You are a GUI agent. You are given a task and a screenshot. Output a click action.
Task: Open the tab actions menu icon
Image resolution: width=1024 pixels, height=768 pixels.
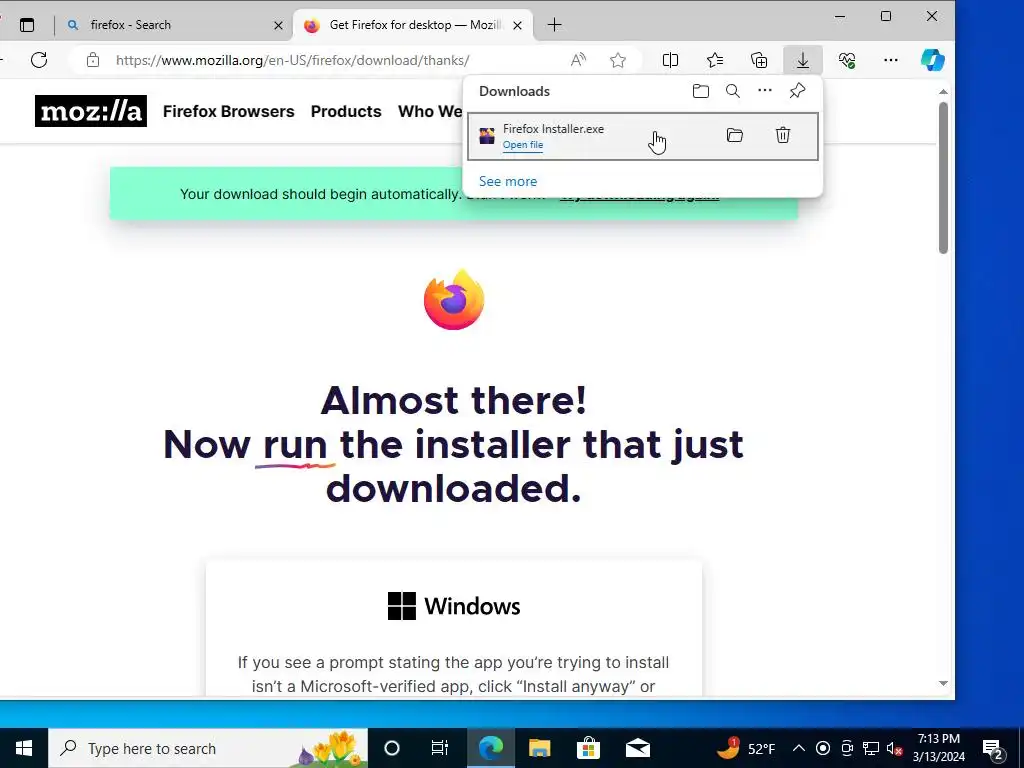click(x=27, y=25)
